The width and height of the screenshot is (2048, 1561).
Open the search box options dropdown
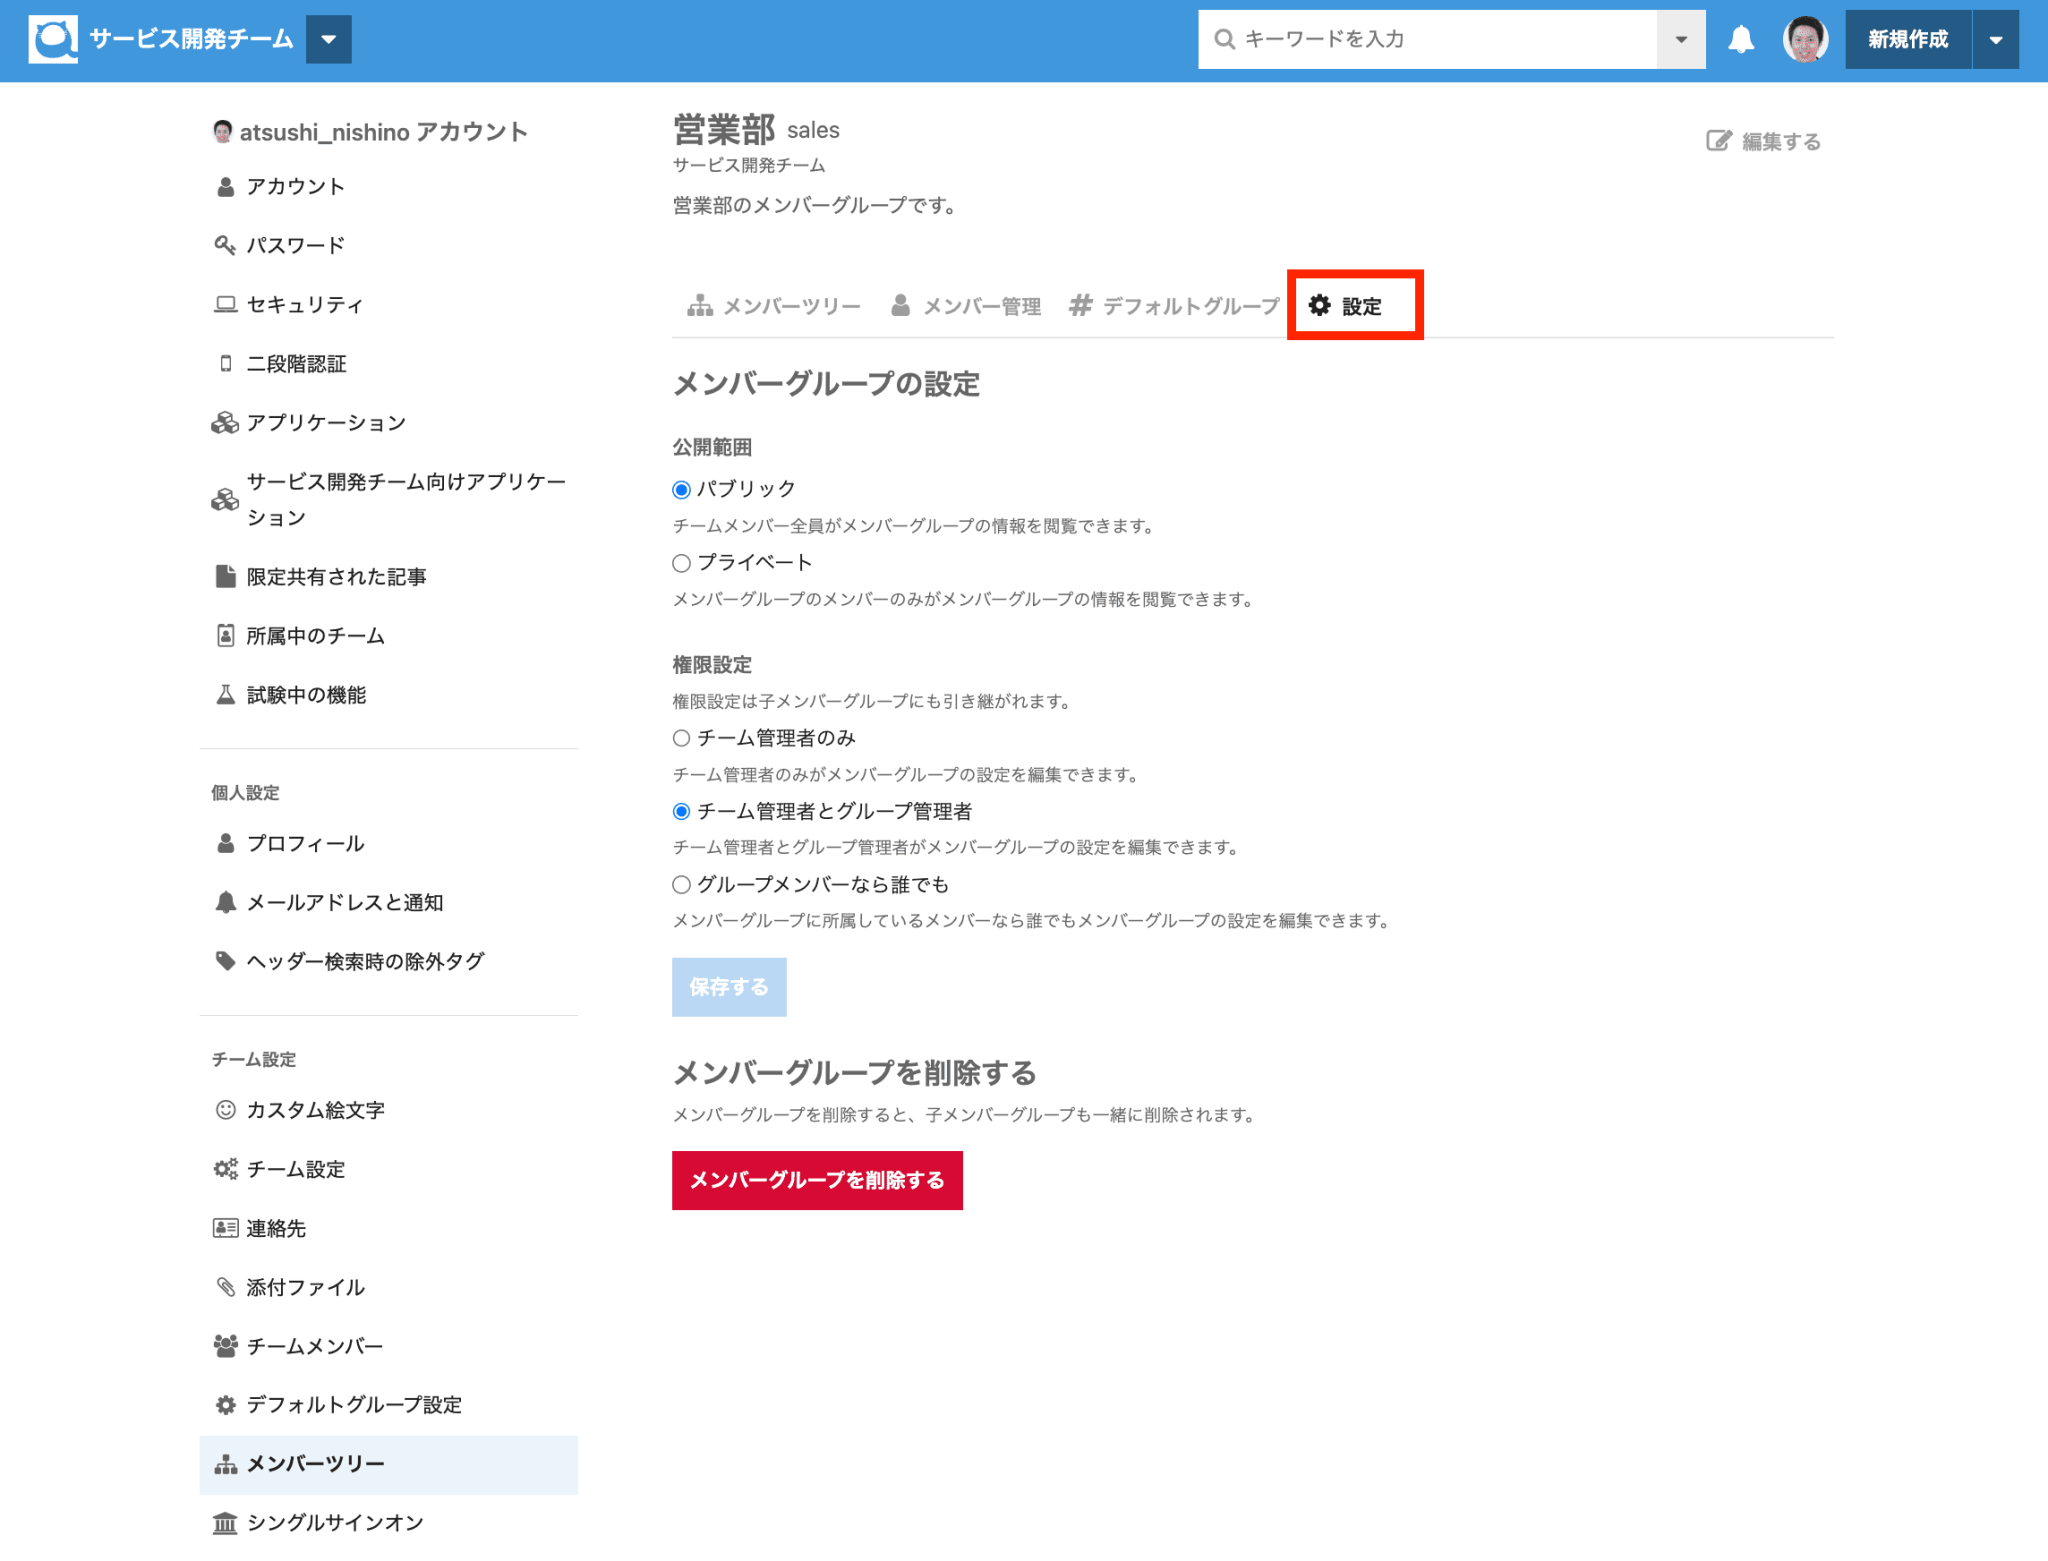pos(1681,39)
